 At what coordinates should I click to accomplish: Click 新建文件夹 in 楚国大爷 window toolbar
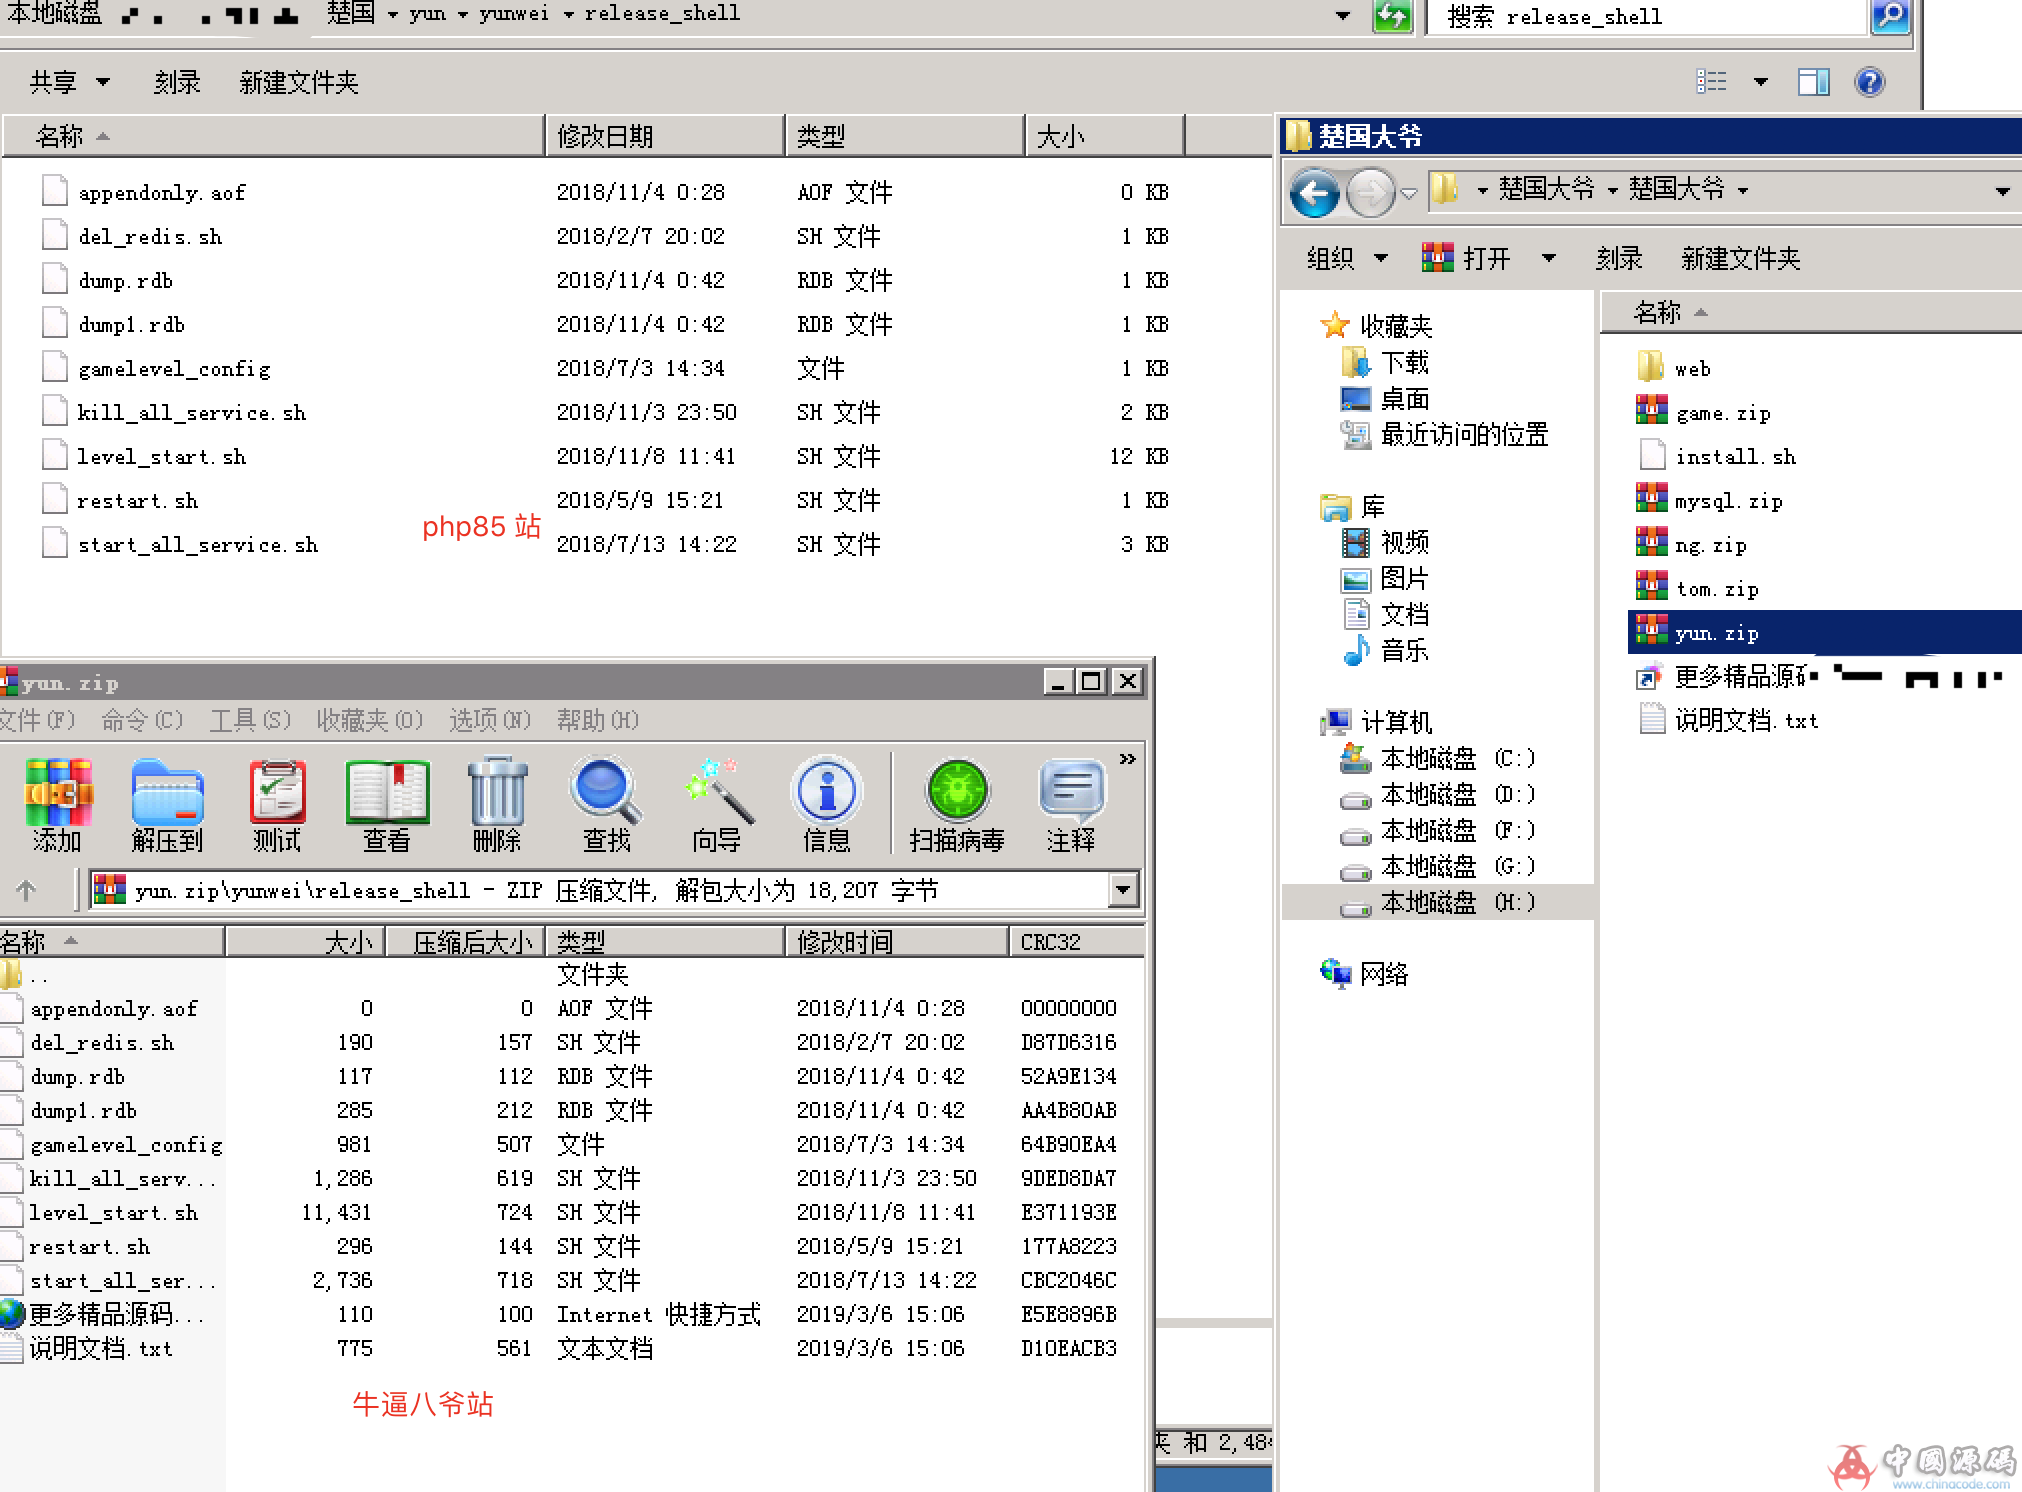pyautogui.click(x=1741, y=258)
